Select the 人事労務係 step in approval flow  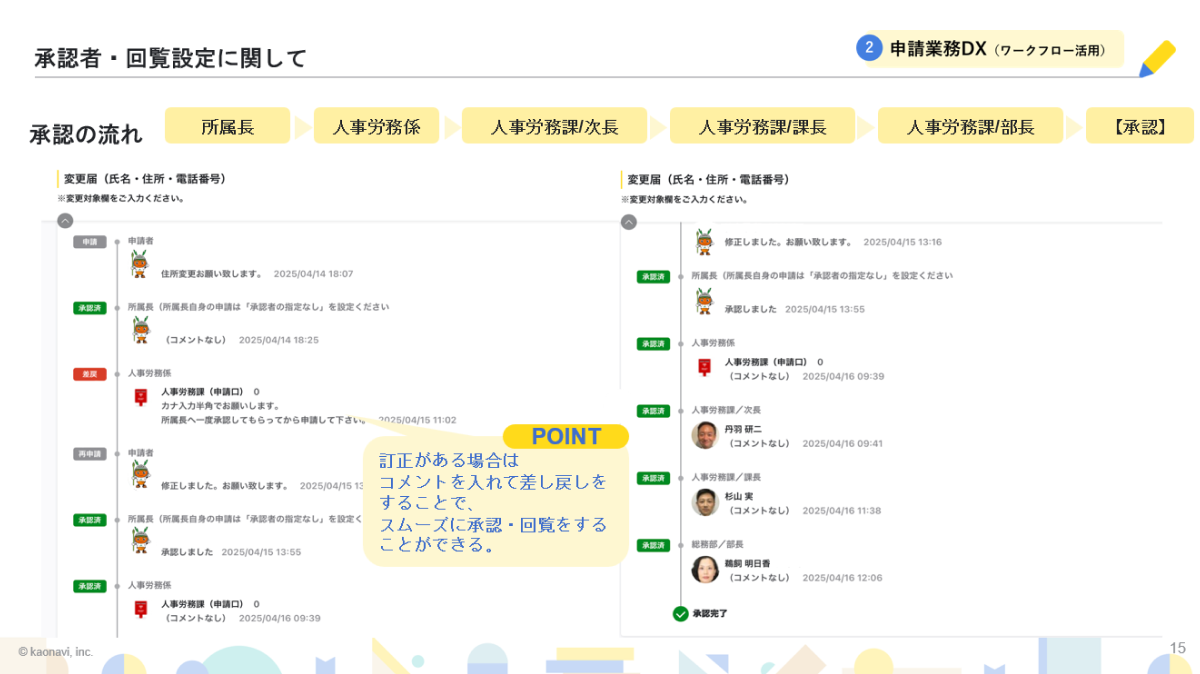tap(376, 127)
